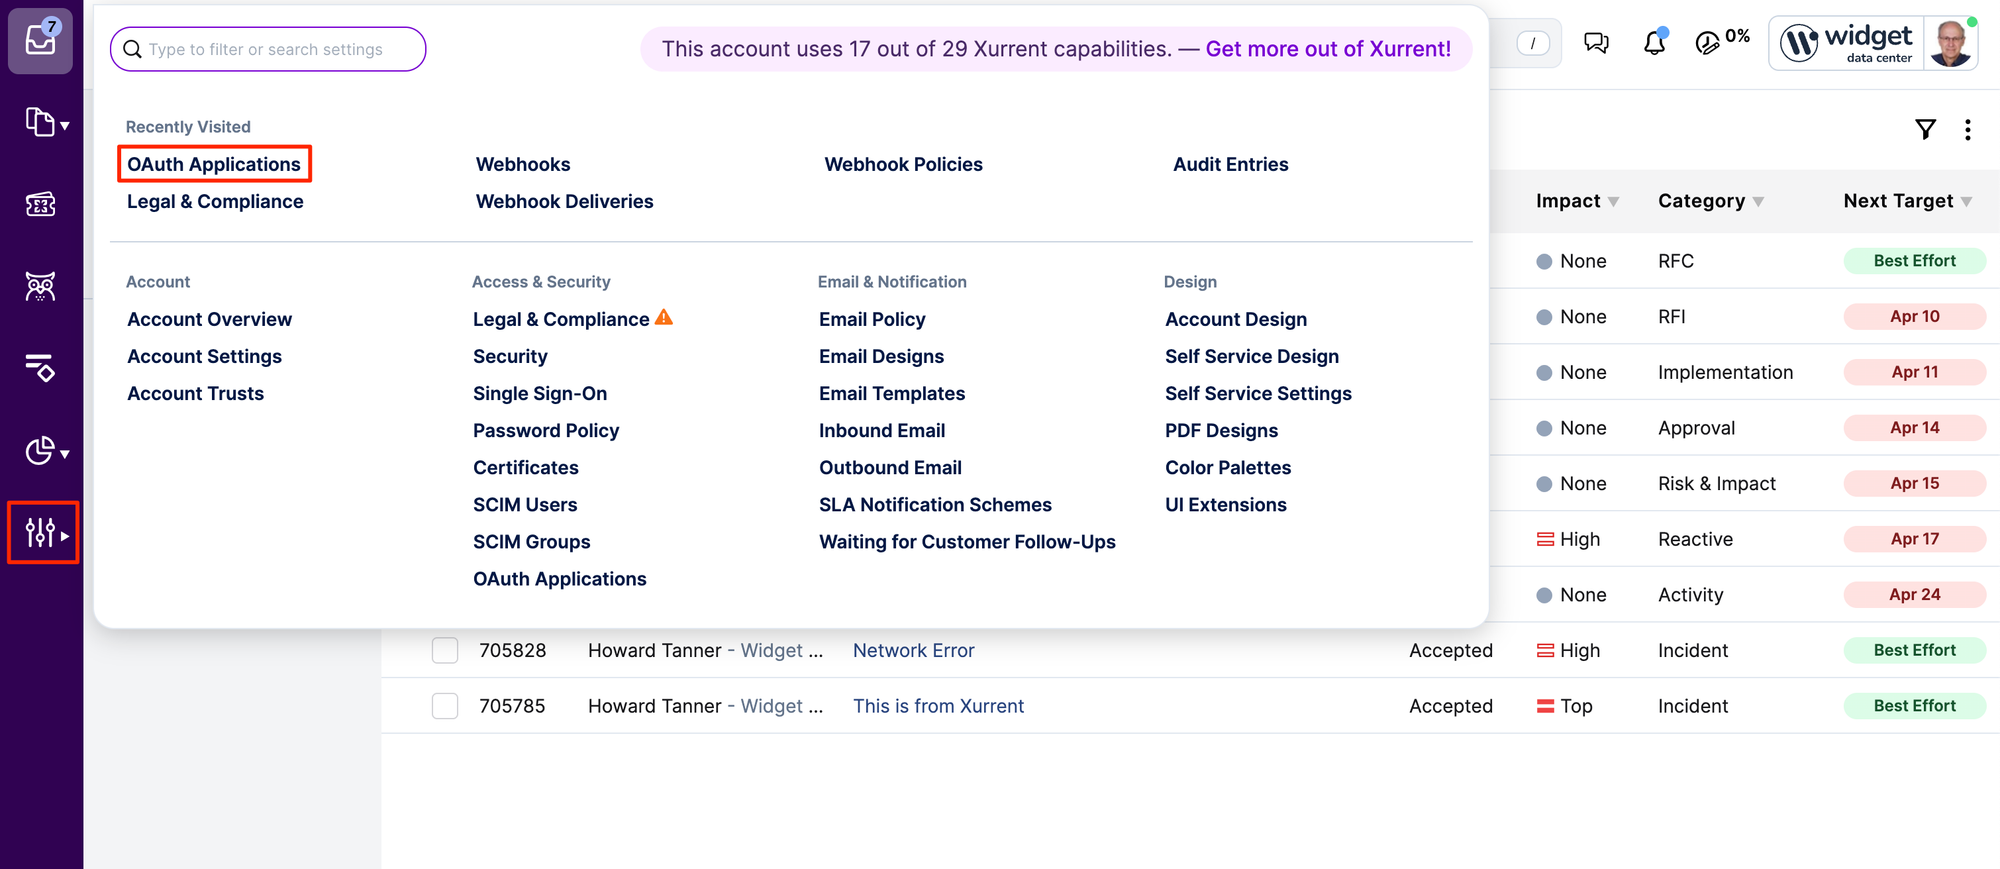
Task: Open the Next Target column dropdown
Action: click(x=1966, y=202)
